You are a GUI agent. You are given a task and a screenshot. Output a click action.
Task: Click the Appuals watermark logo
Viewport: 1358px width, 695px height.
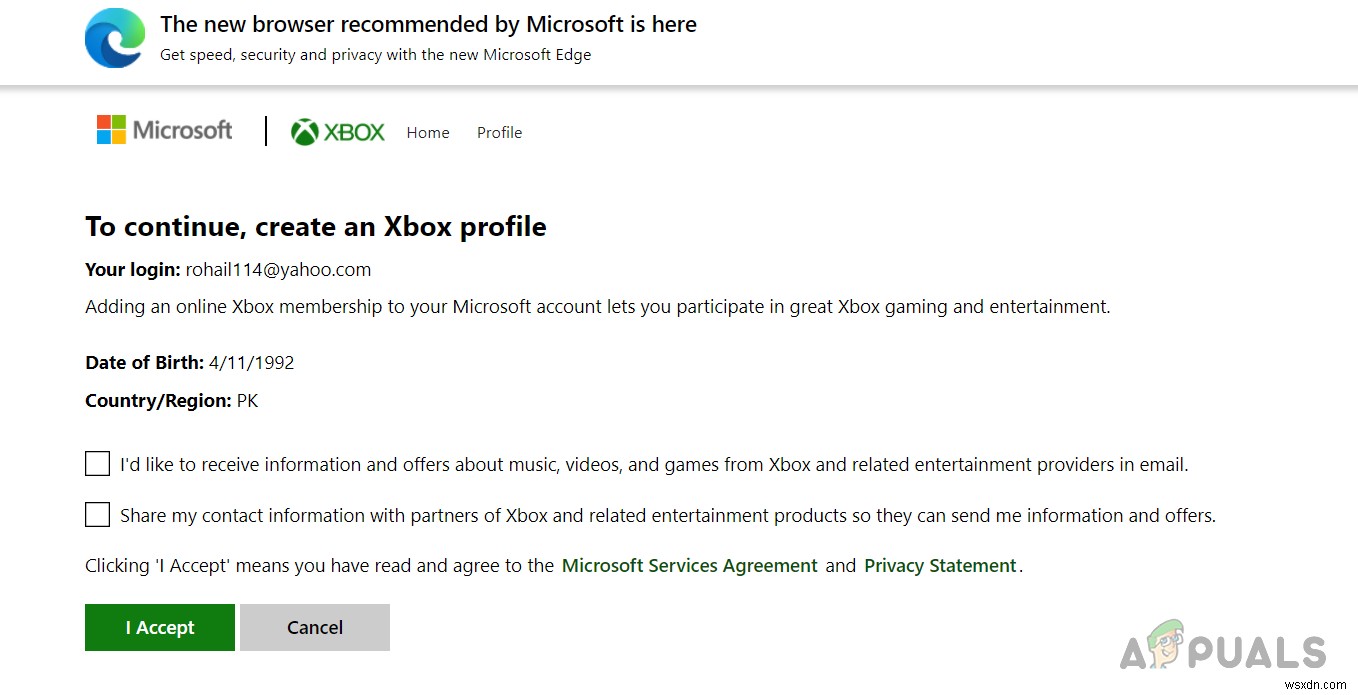pos(1223,650)
